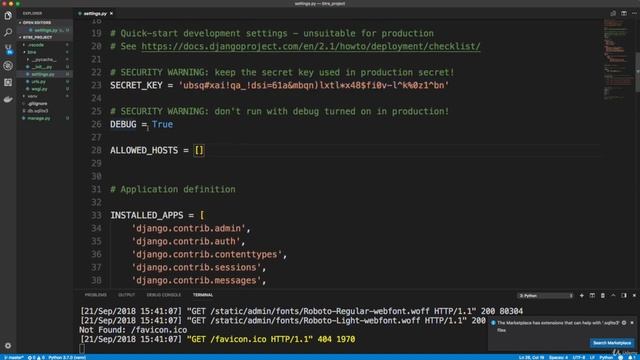Open the notification gear options
640x360 pixels.
point(624,322)
